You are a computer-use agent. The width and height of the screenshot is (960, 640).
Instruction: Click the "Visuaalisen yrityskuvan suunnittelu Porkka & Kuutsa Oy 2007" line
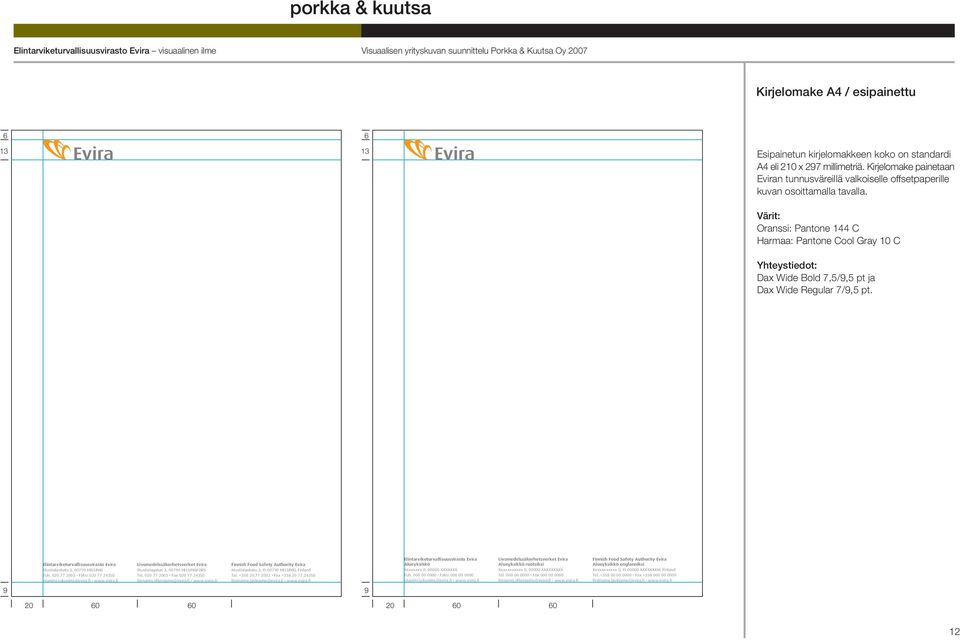(474, 51)
